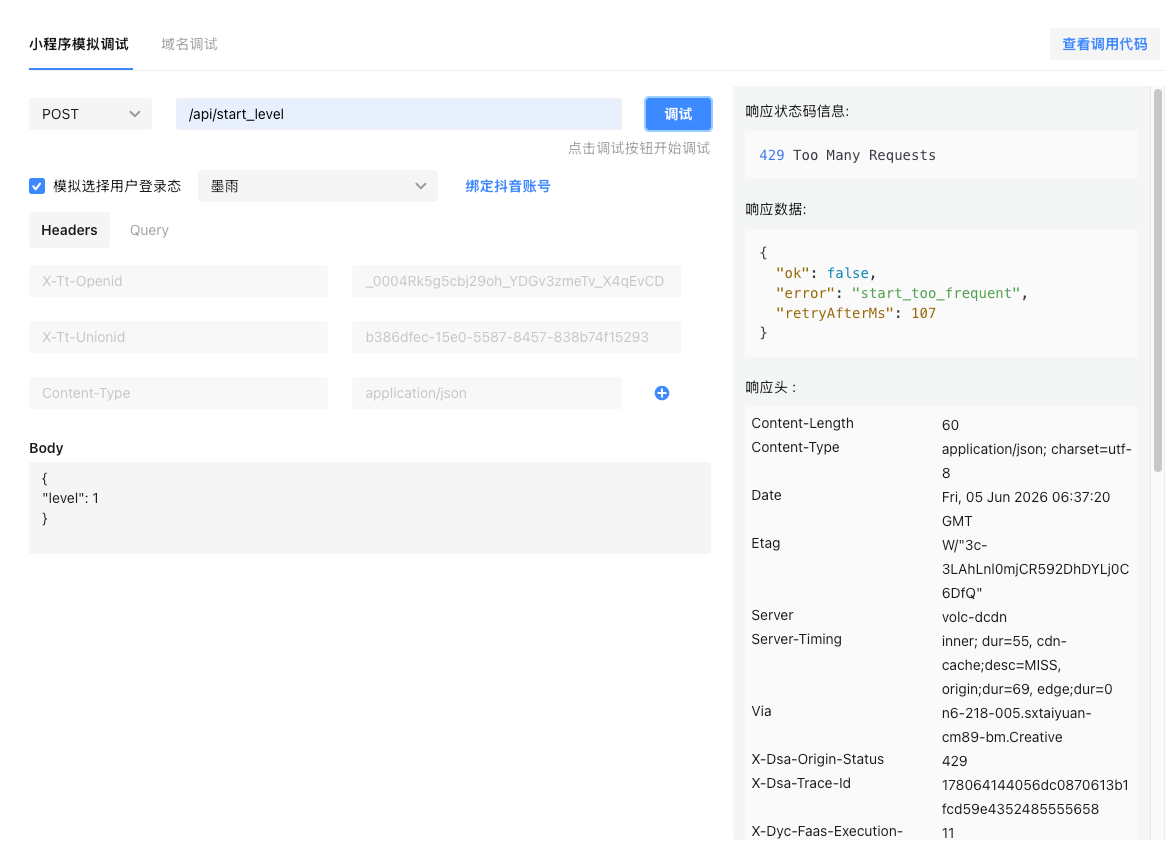
Task: Toggle 模拟选择用户登录态 checkbox
Action: click(x=37, y=186)
